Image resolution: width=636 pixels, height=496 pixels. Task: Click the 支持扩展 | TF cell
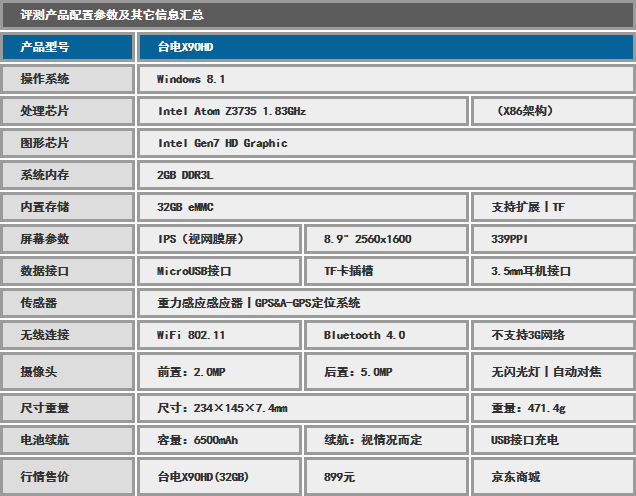(x=553, y=207)
